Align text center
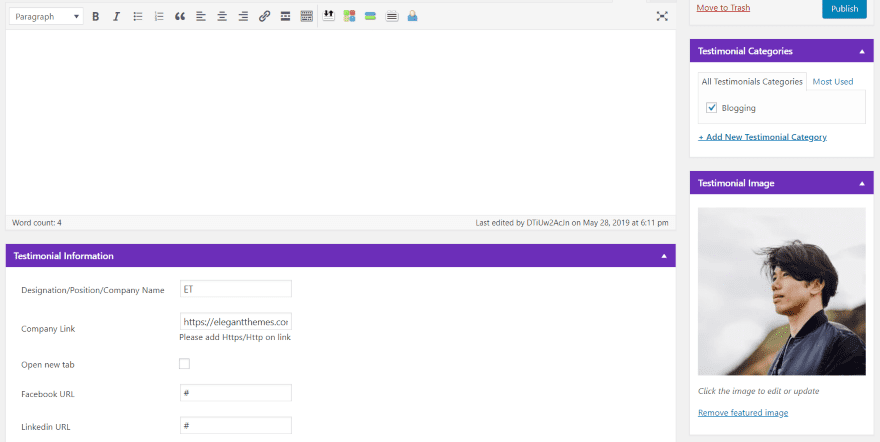This screenshot has width=880, height=442. pyautogui.click(x=222, y=17)
